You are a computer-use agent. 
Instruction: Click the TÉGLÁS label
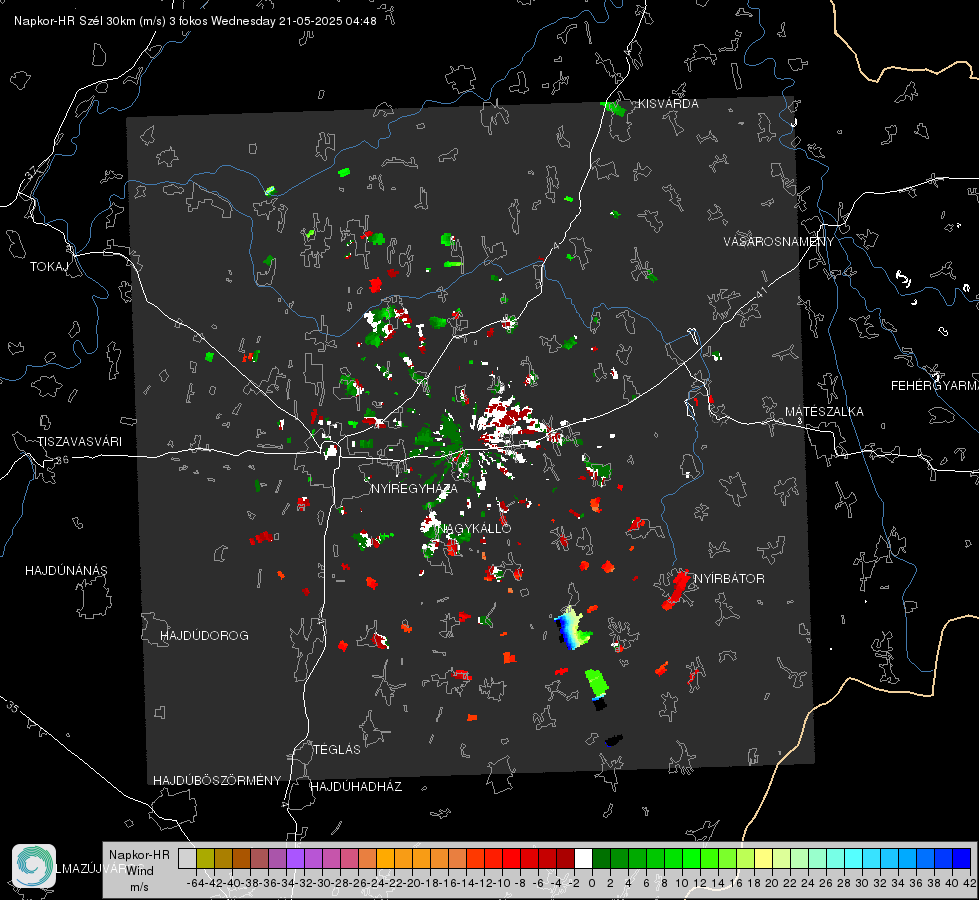point(337,749)
